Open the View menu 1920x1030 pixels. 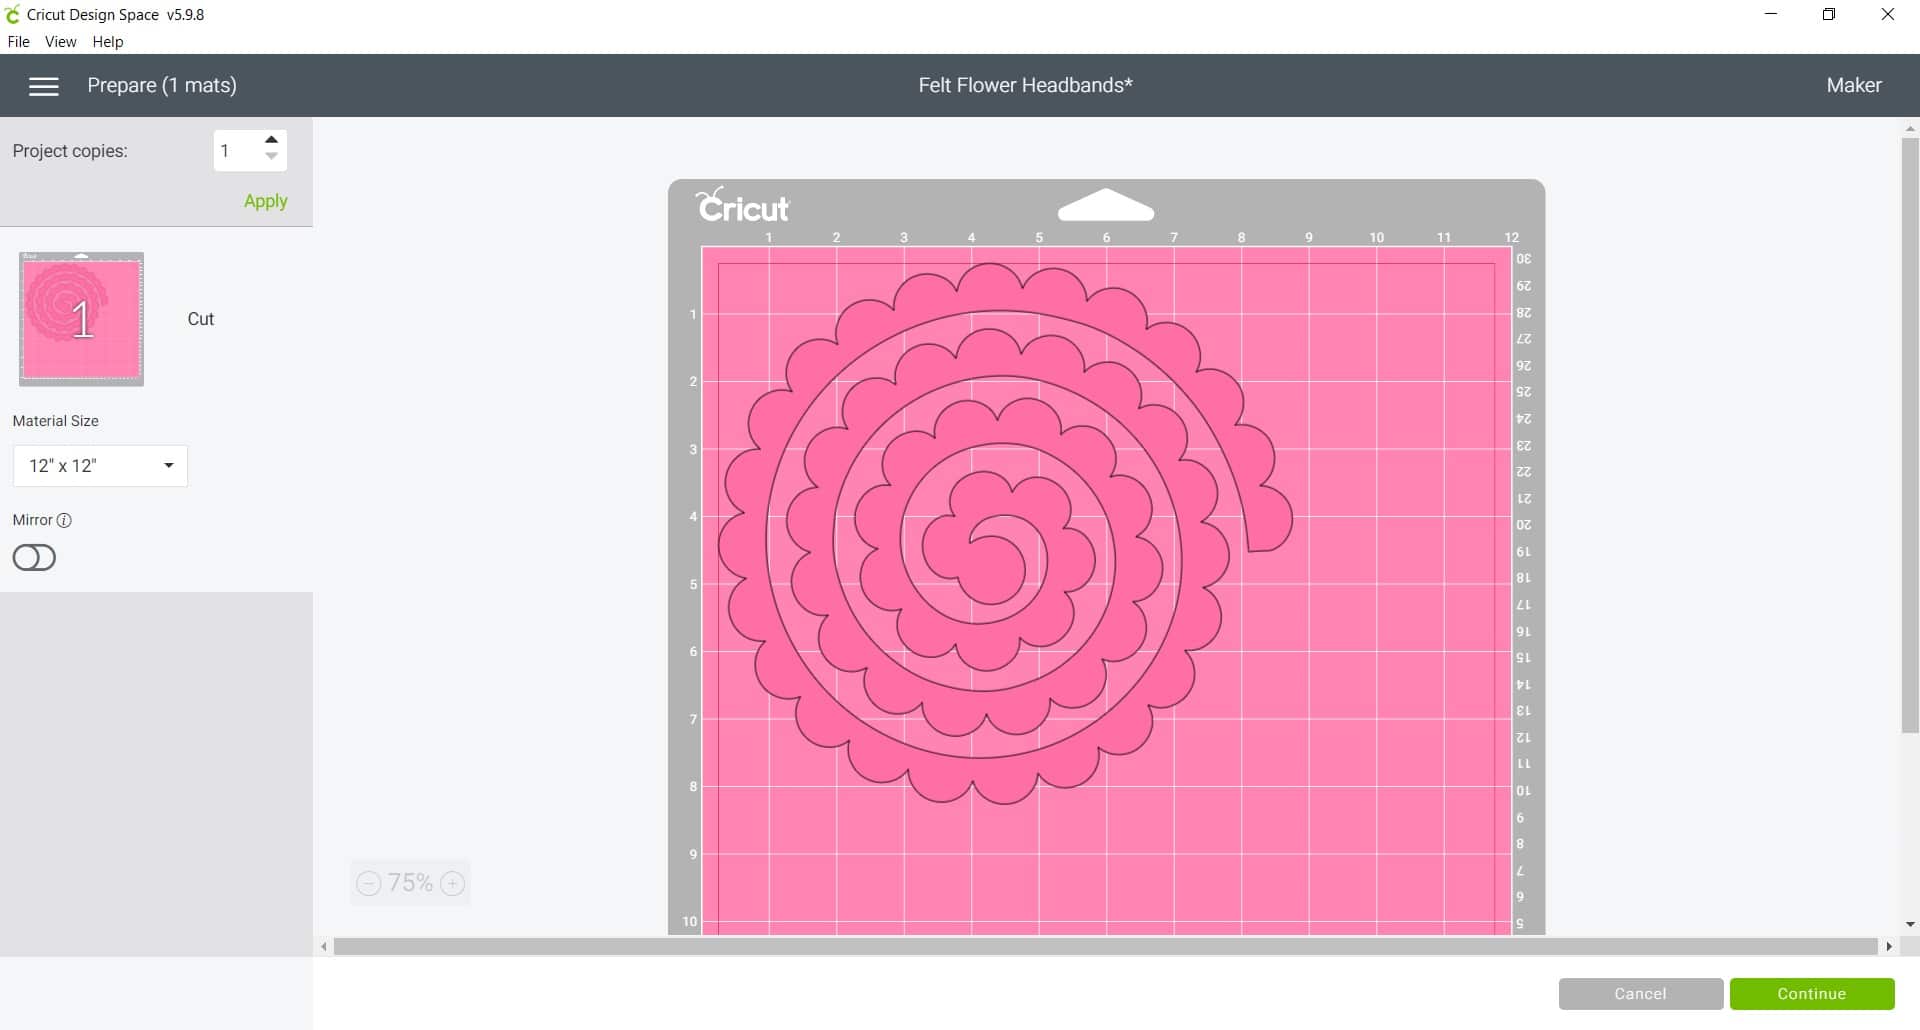(x=61, y=41)
